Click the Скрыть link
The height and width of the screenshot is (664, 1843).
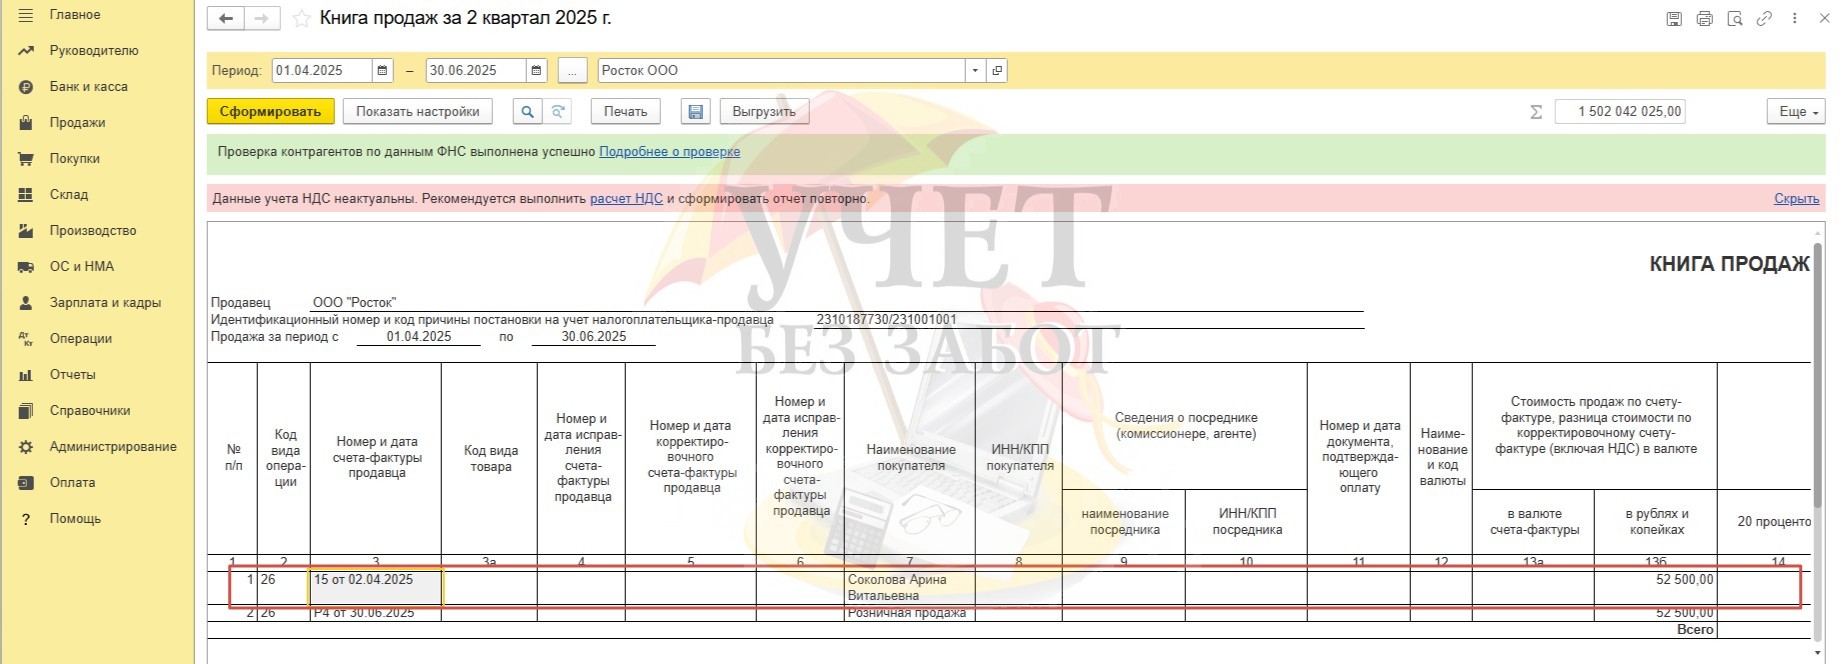1796,199
